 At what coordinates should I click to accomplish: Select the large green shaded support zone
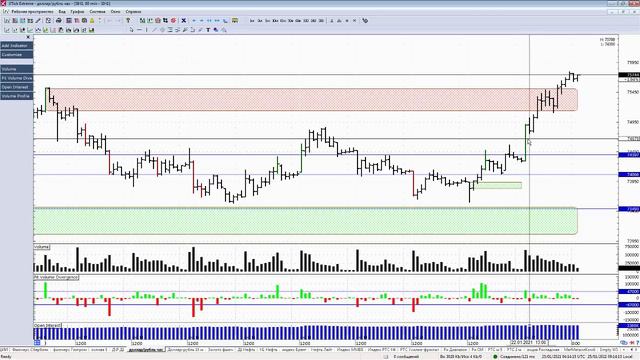click(305, 221)
